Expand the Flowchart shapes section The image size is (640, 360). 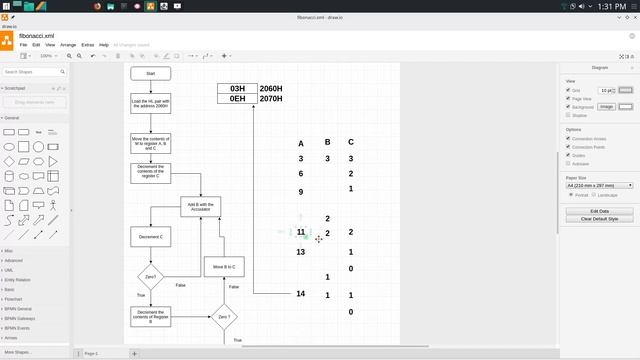click(13, 299)
